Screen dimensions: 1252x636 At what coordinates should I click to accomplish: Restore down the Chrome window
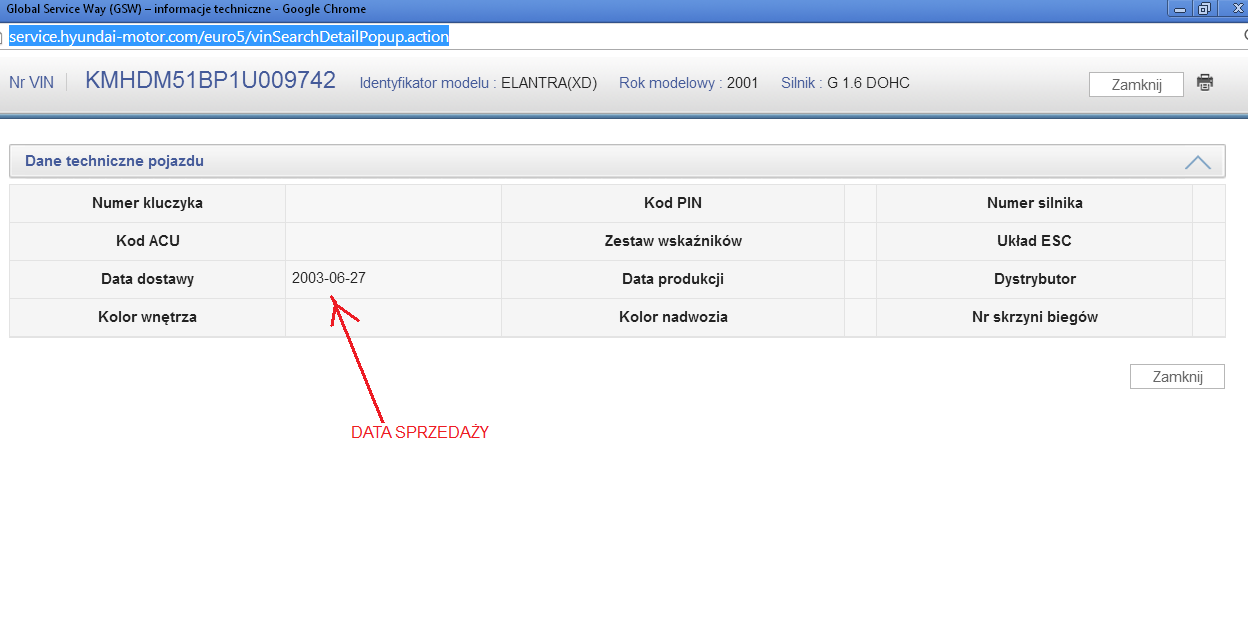(x=1207, y=8)
